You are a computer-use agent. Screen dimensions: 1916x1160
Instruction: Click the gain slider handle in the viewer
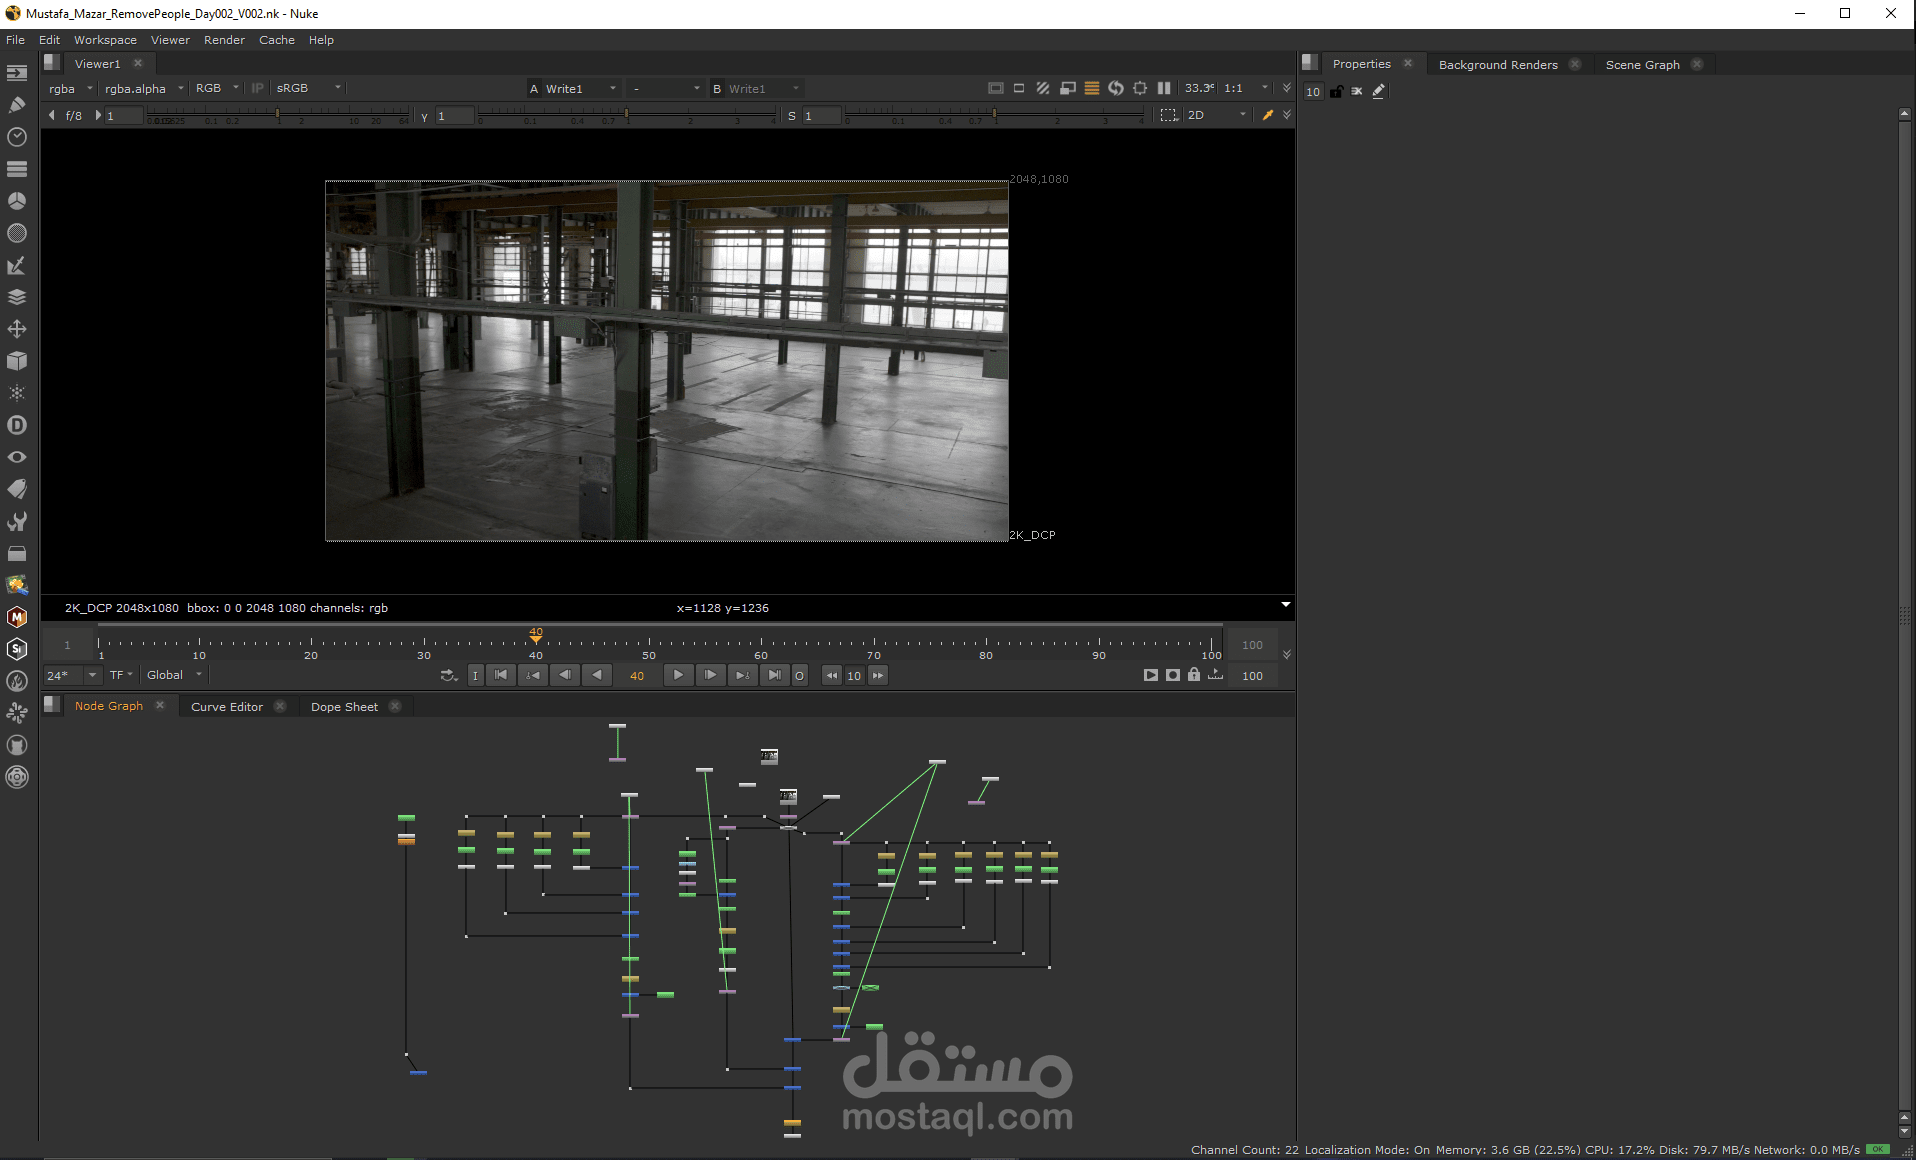(278, 115)
